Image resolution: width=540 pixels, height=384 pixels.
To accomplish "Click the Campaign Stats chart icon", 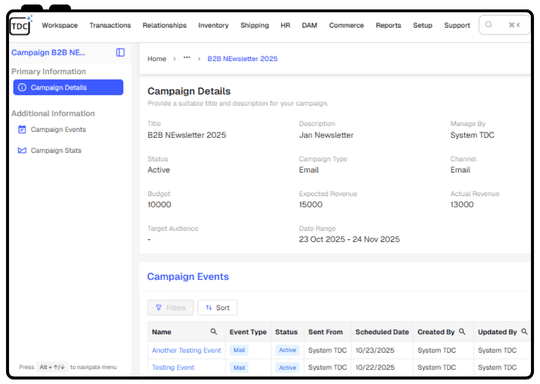I will click(22, 151).
